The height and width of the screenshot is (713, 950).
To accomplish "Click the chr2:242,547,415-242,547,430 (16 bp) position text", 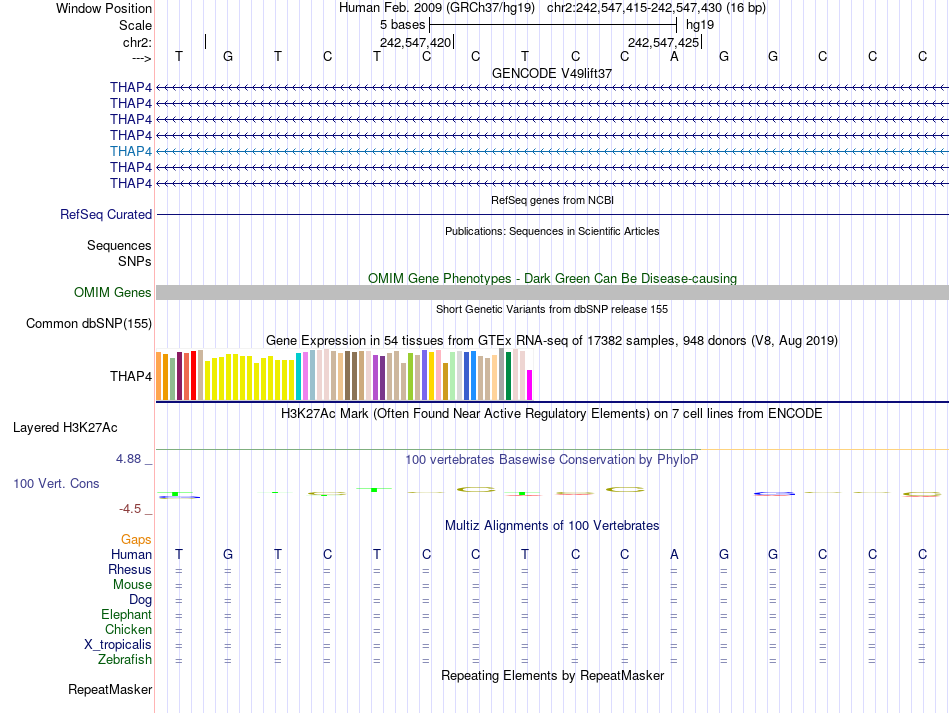I will [656, 8].
